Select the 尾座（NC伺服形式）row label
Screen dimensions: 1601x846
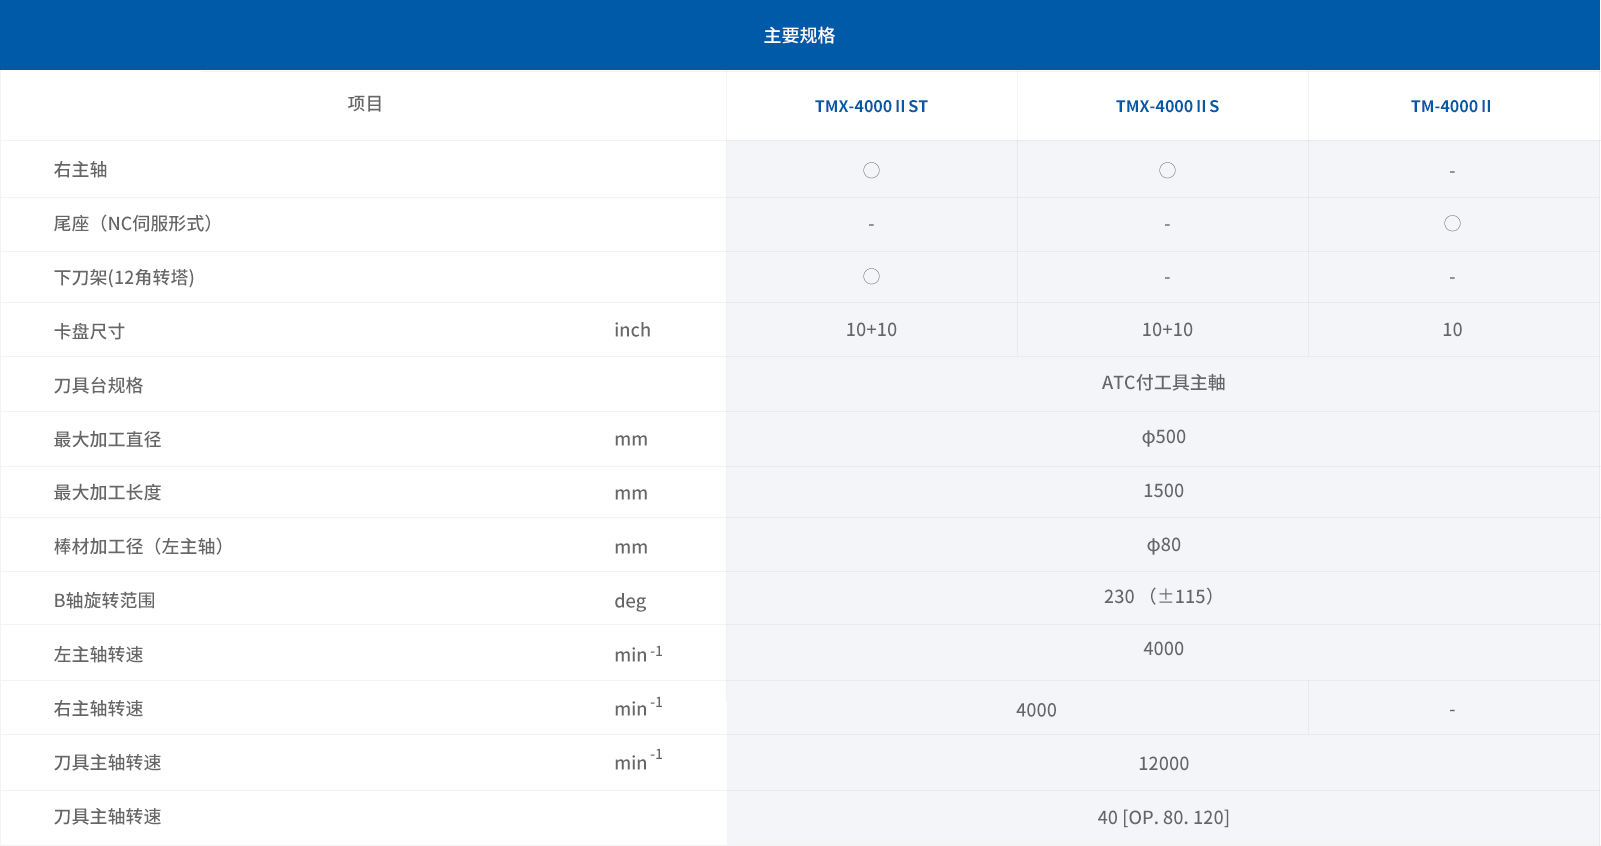click(133, 224)
